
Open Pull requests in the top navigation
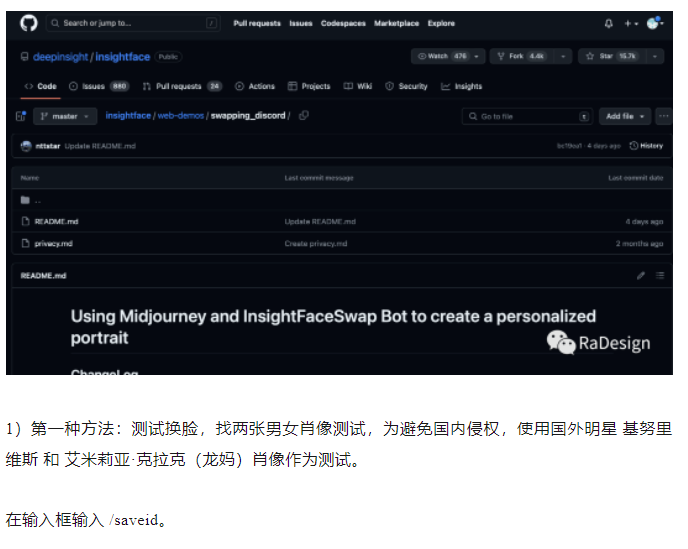[x=257, y=23]
